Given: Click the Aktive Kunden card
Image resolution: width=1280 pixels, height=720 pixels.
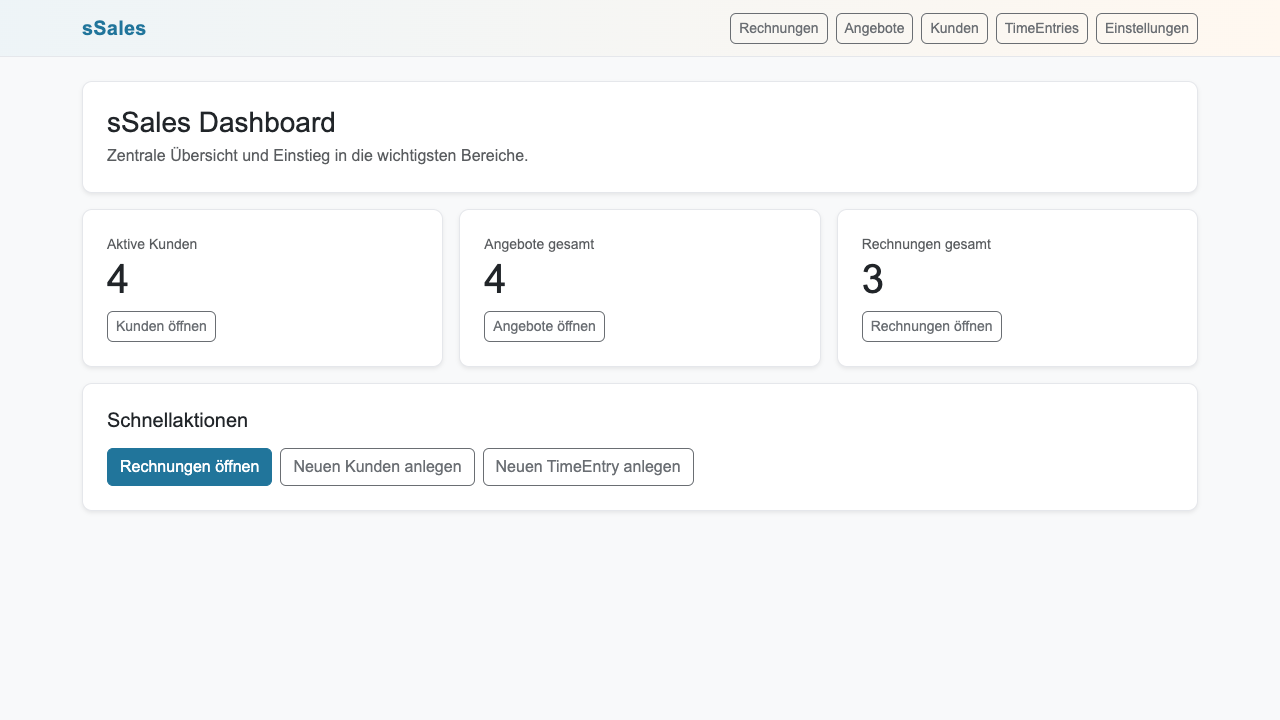Looking at the screenshot, I should (x=263, y=287).
